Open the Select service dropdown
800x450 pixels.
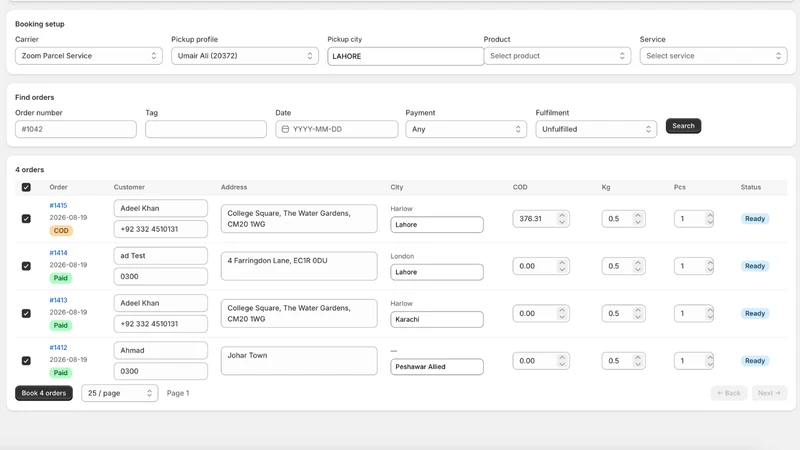pos(713,56)
